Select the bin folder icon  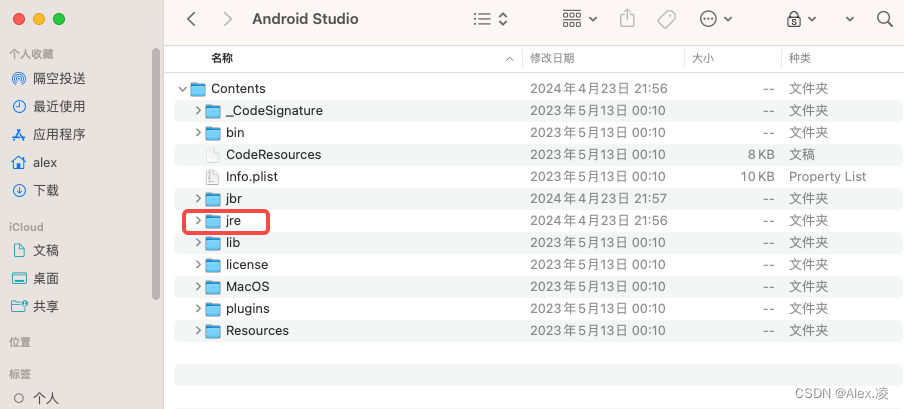click(x=213, y=133)
